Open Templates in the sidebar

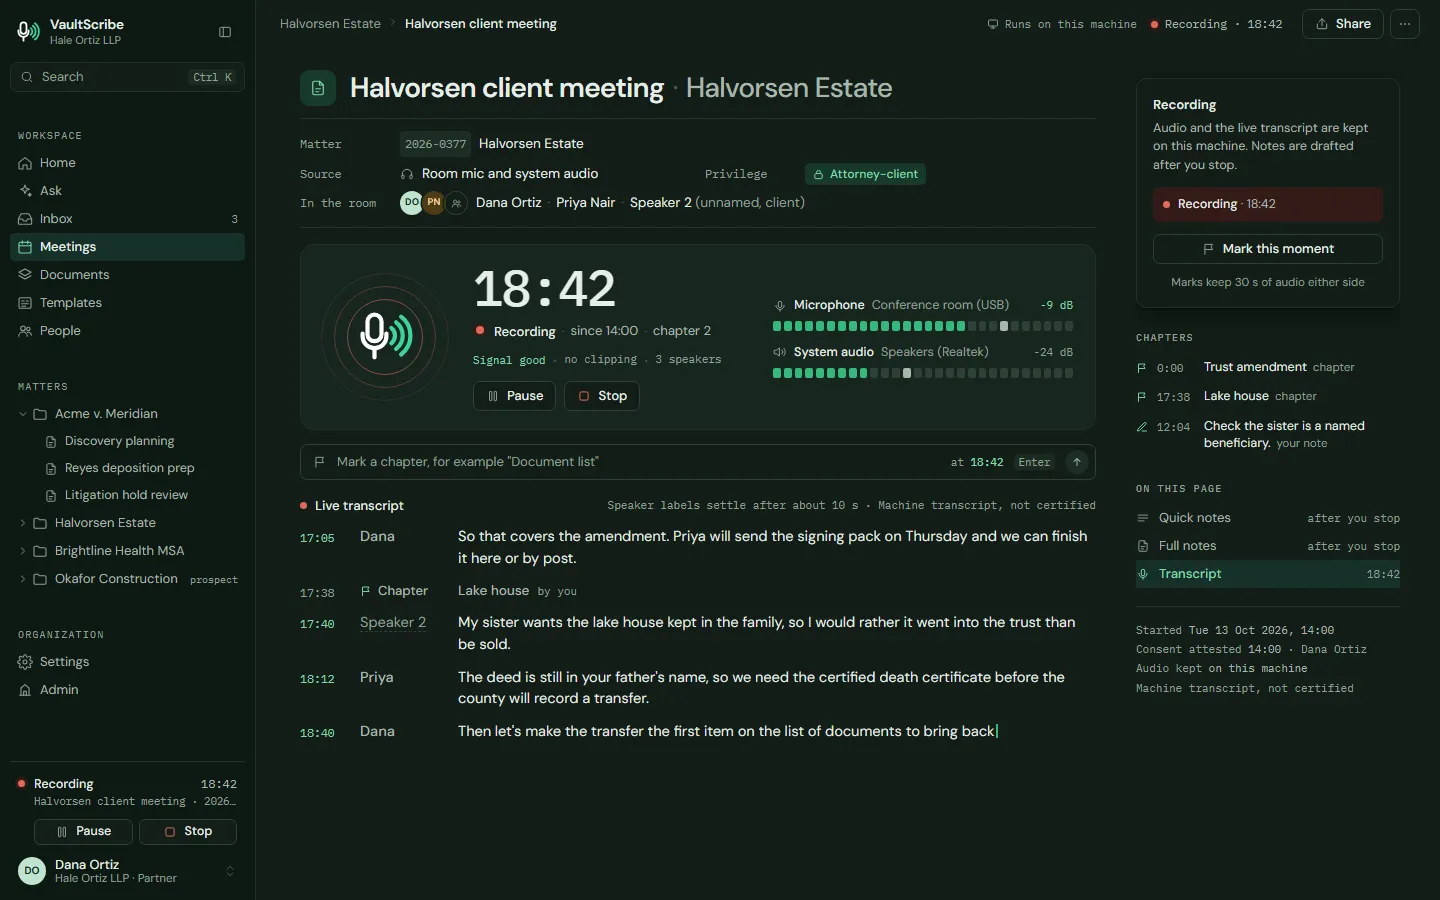[127, 303]
